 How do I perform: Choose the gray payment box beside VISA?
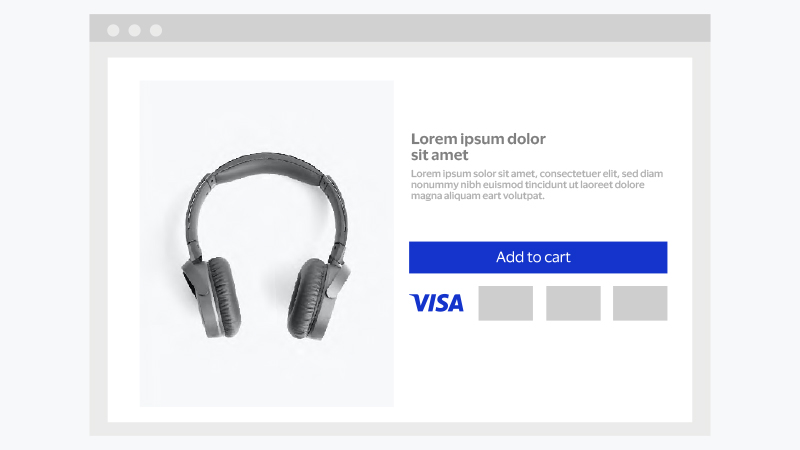506,303
